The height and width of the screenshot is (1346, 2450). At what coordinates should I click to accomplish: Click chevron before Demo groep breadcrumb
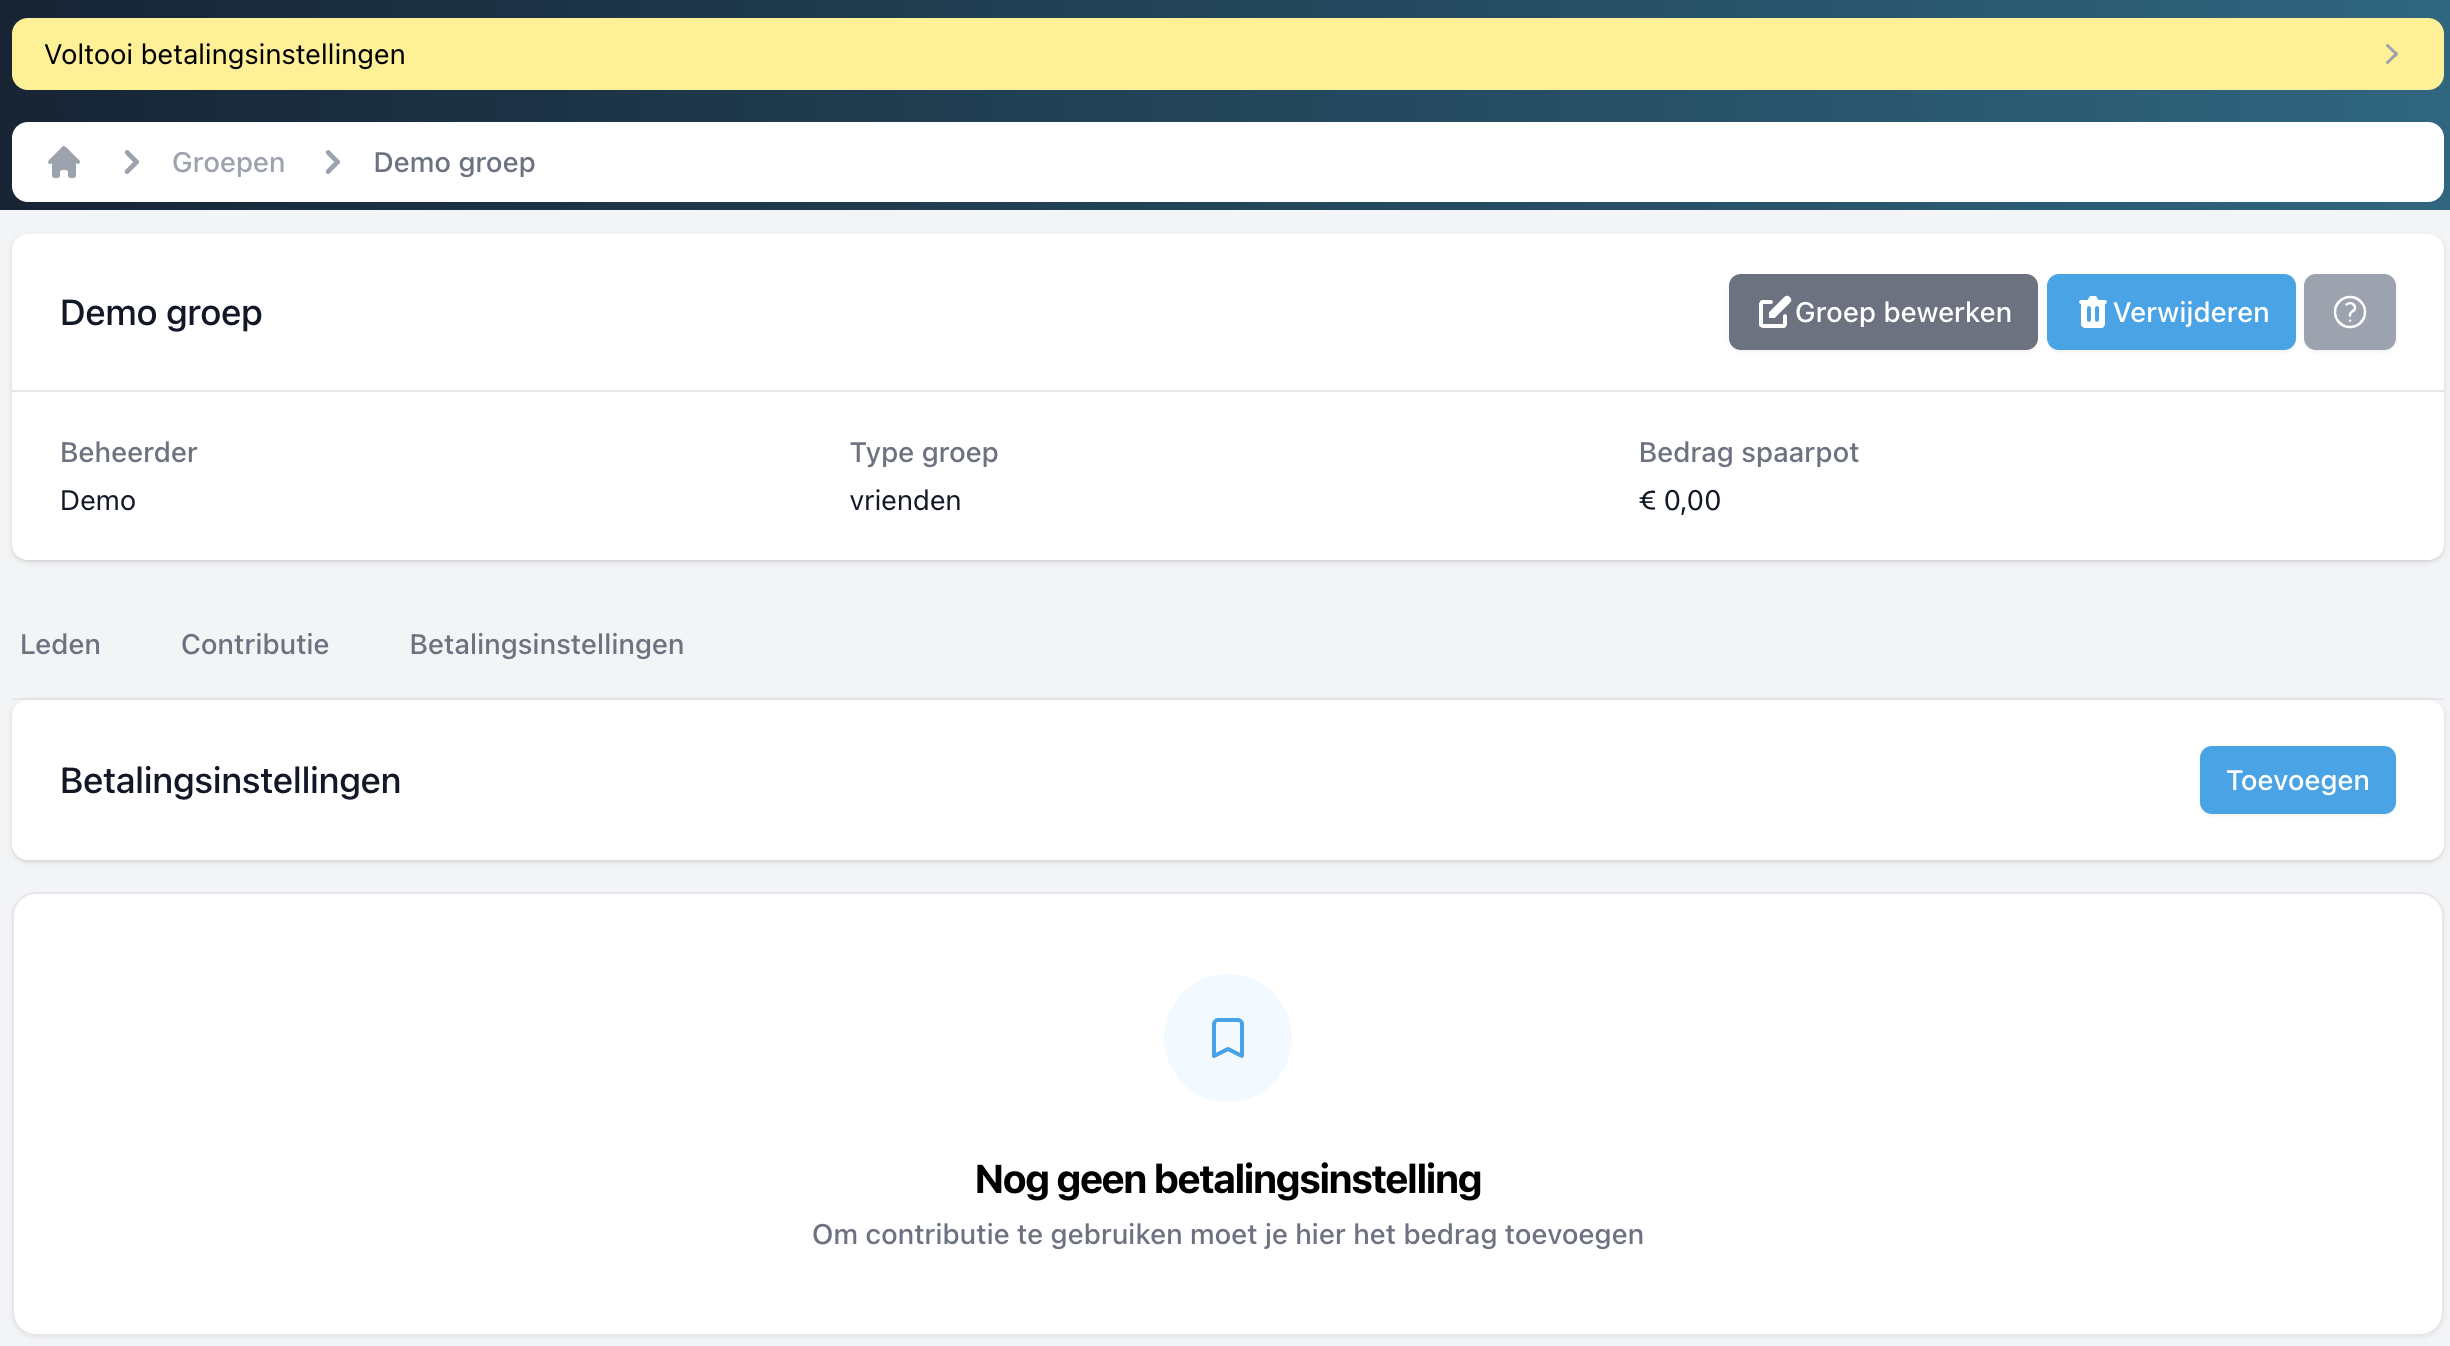click(333, 162)
